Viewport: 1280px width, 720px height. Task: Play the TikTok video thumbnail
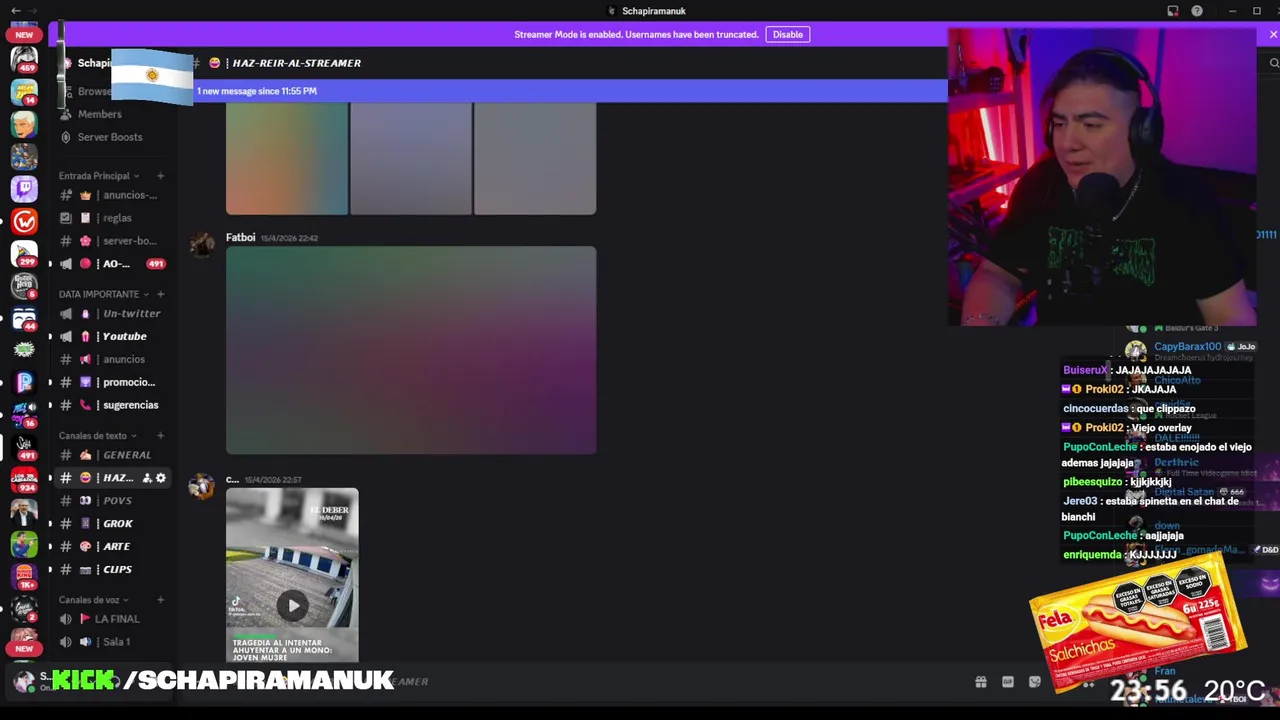click(x=292, y=605)
